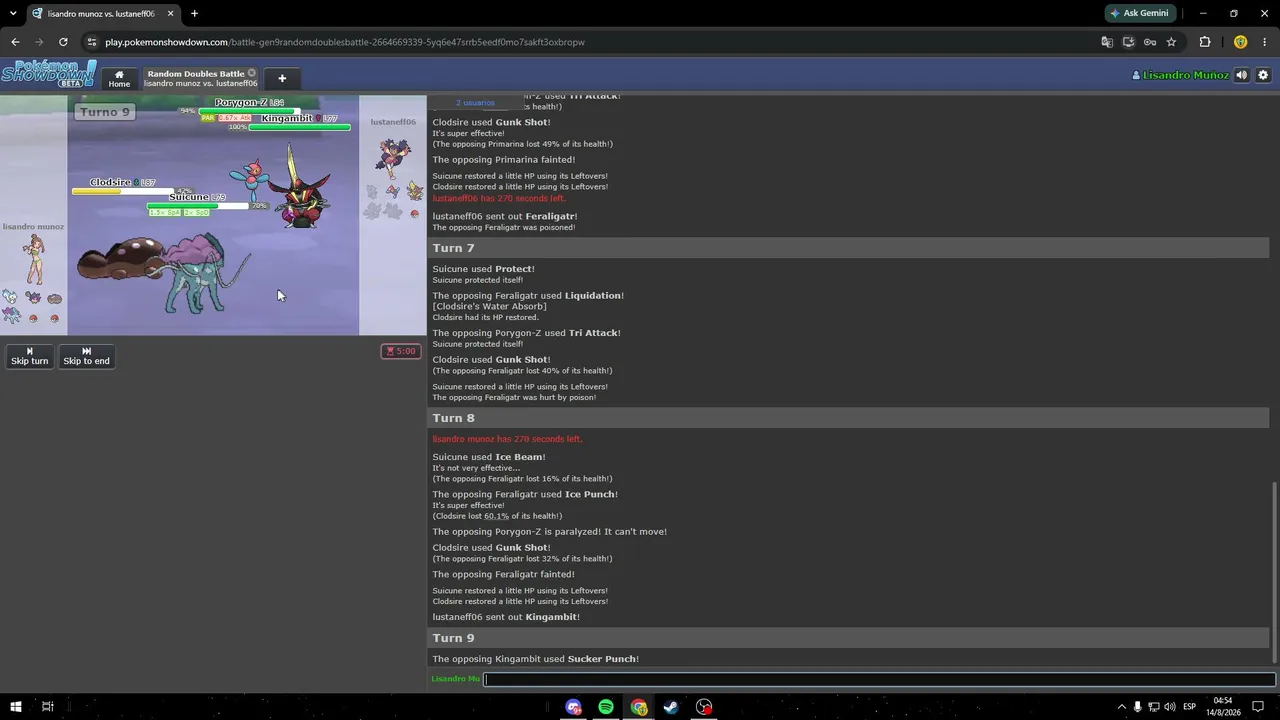This screenshot has width=1280, height=720.
Task: Open taskbar clock showing 04:54
Action: pyautogui.click(x=1223, y=707)
